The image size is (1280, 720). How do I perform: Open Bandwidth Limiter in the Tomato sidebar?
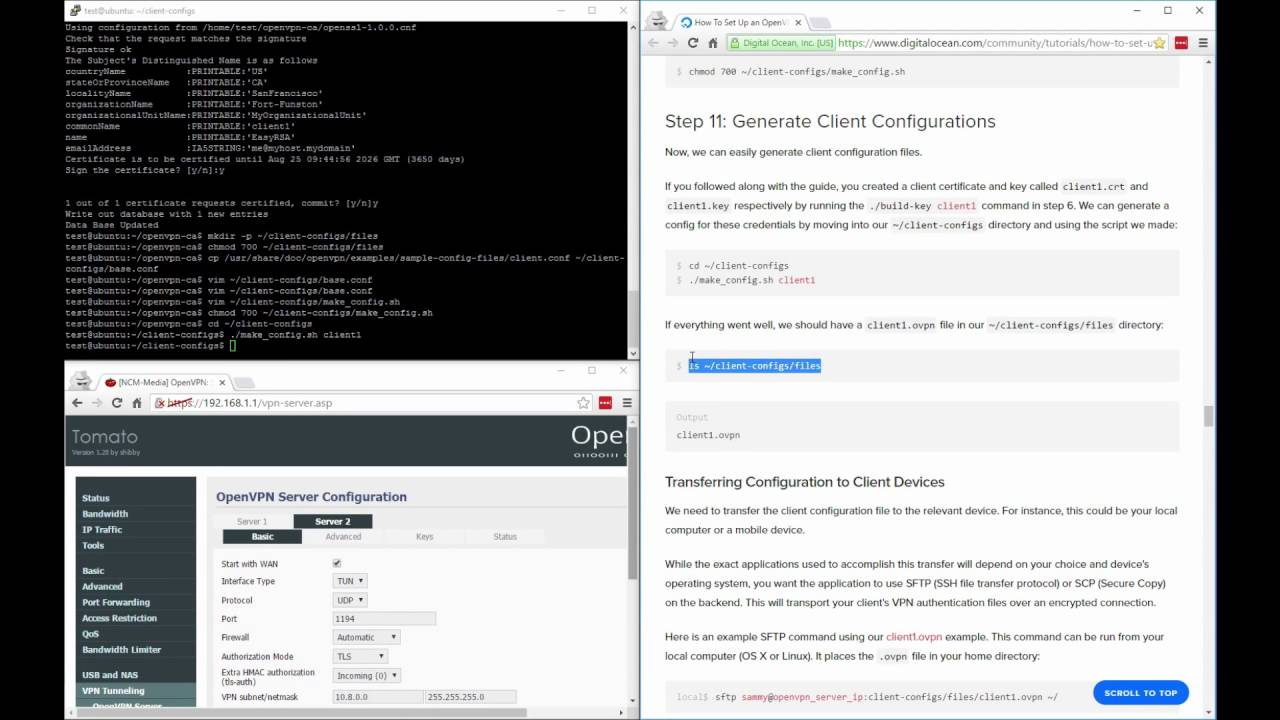click(x=121, y=650)
